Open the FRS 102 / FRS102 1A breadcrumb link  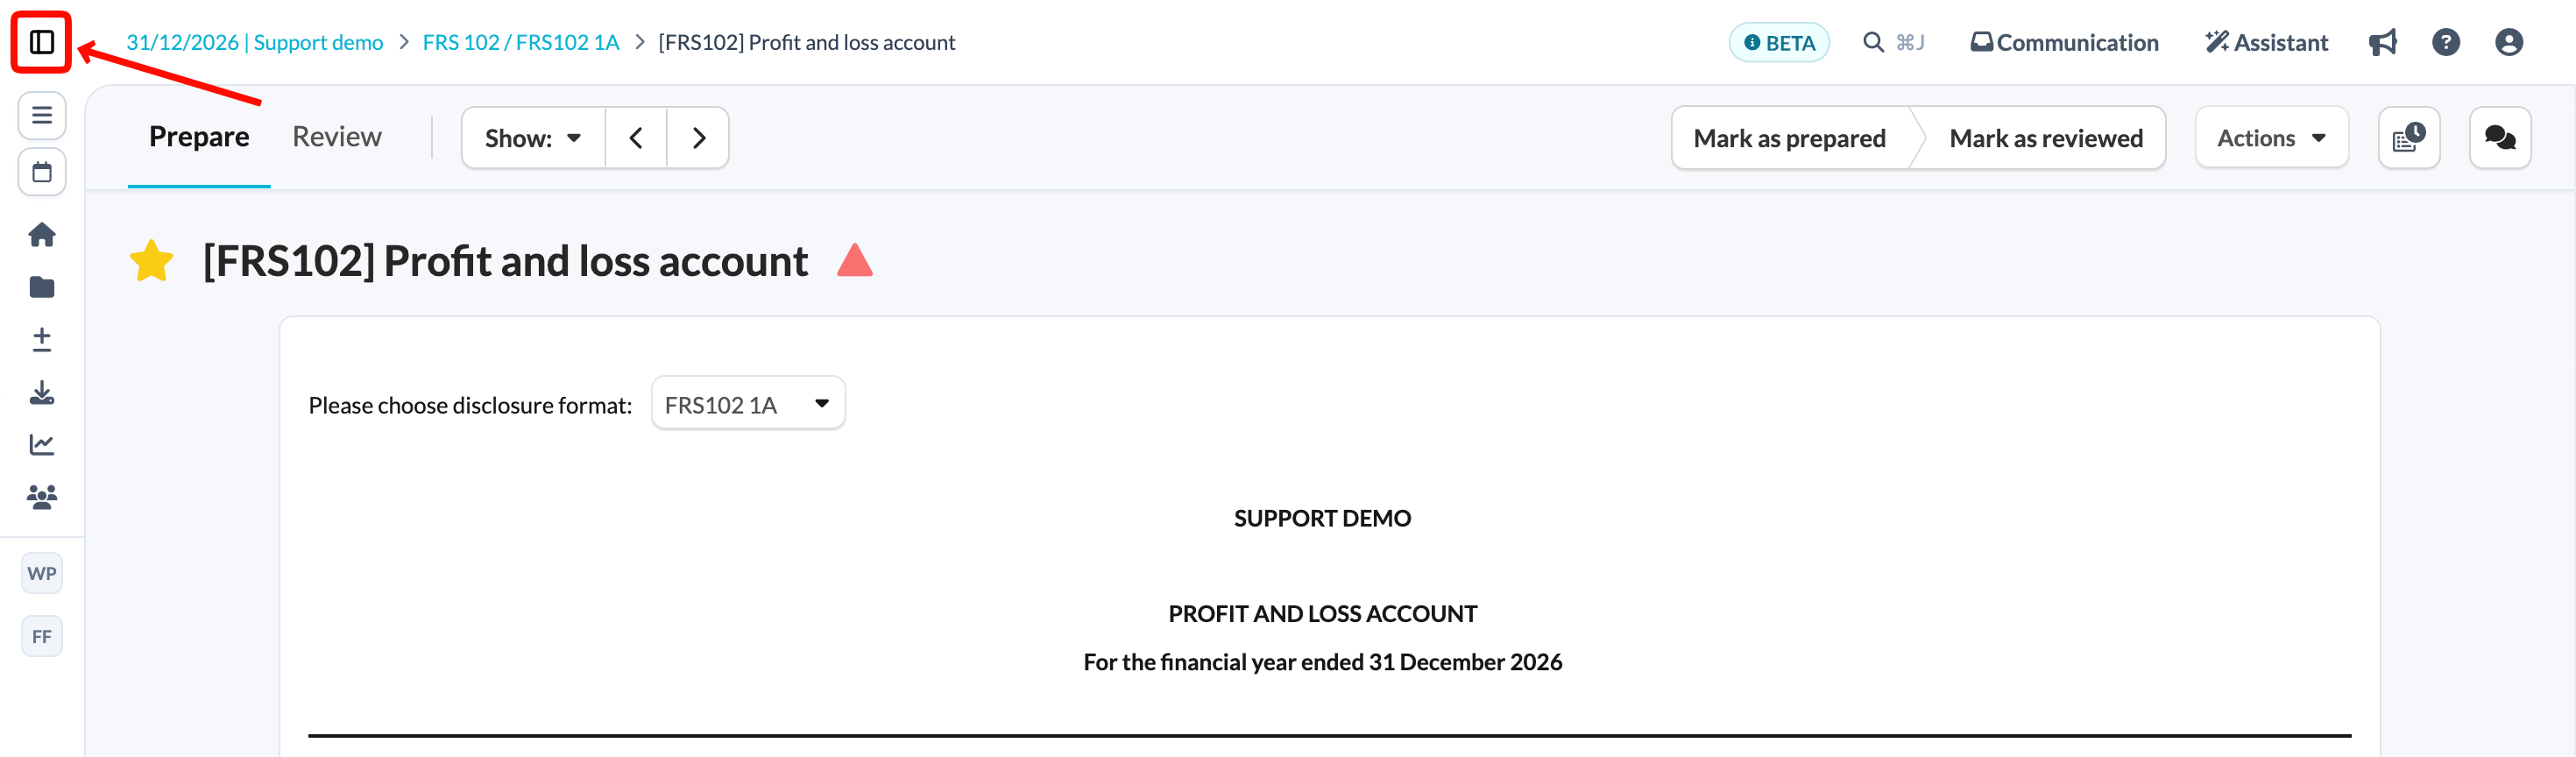point(521,42)
